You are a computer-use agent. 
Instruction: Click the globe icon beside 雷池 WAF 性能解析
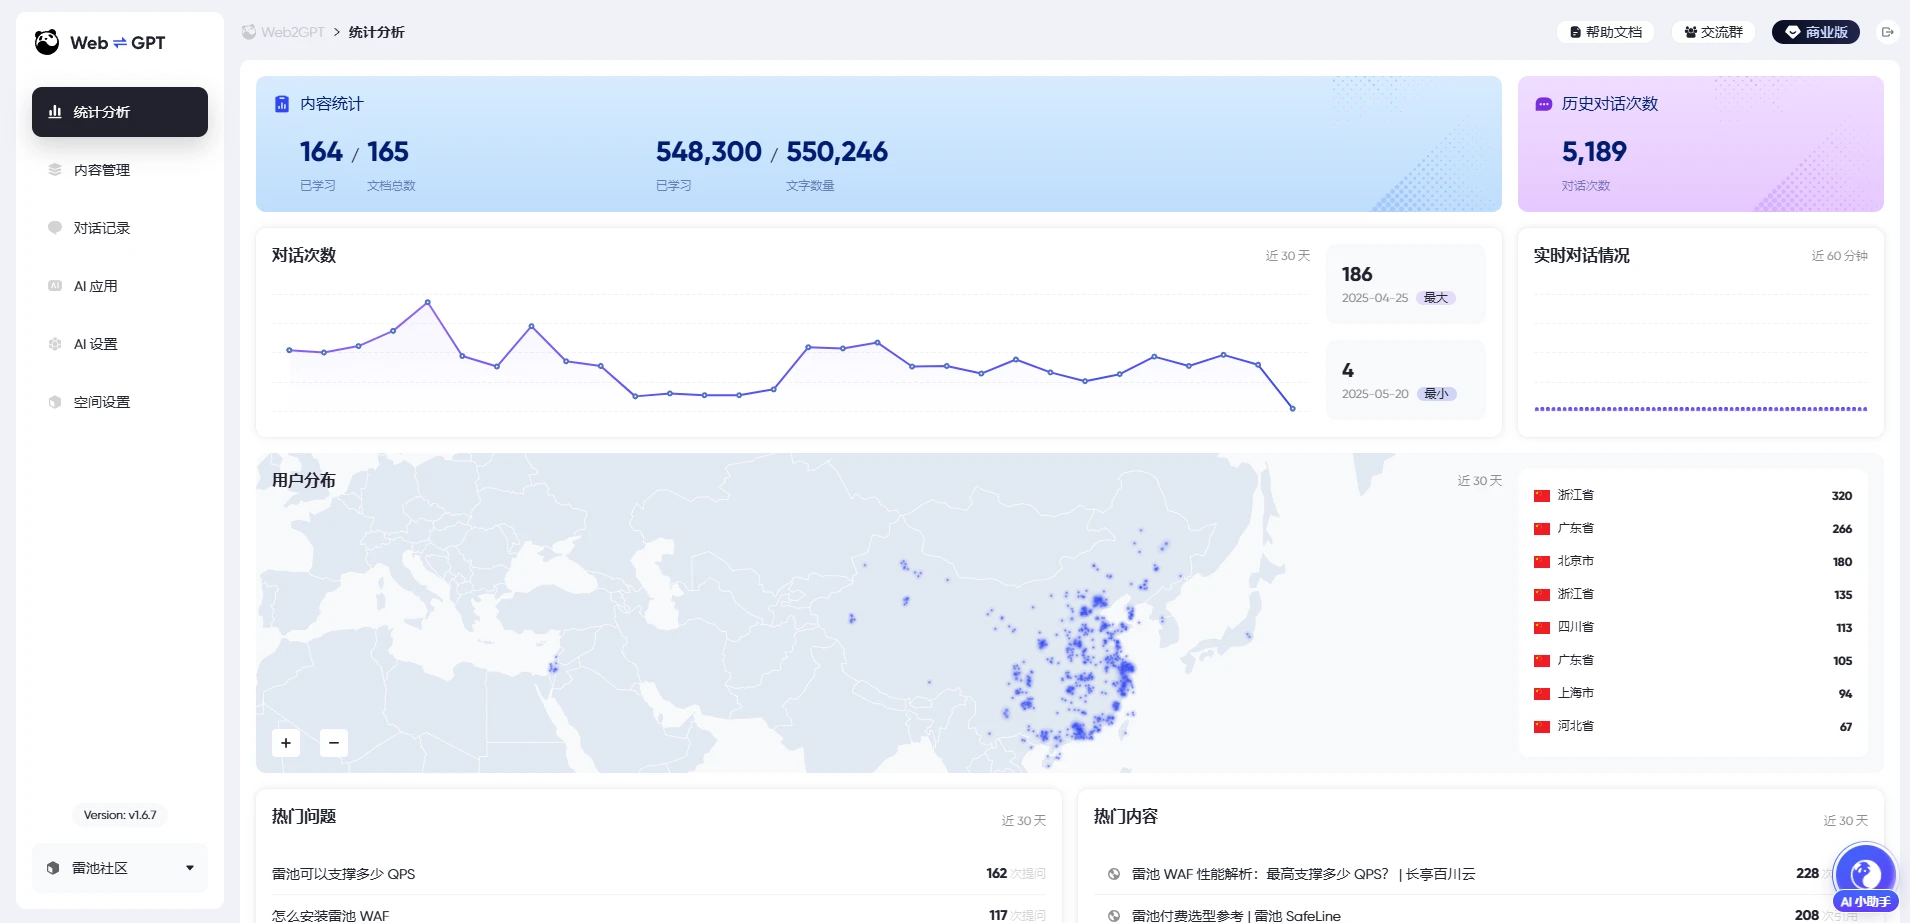tap(1114, 874)
